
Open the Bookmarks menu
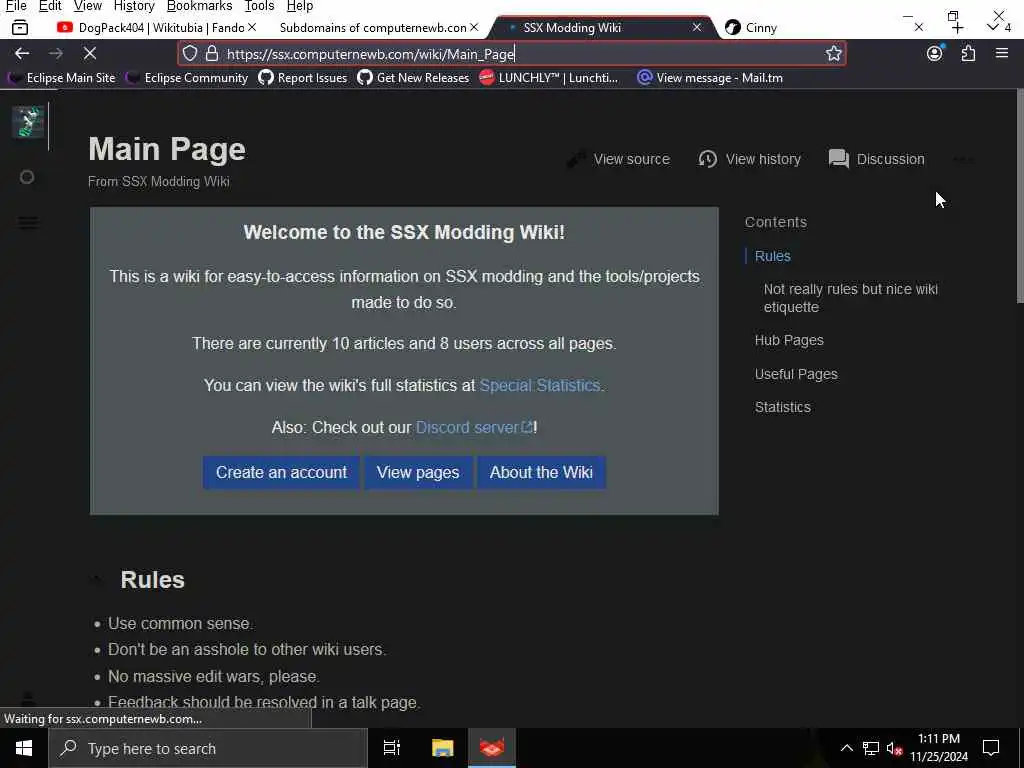(x=199, y=6)
